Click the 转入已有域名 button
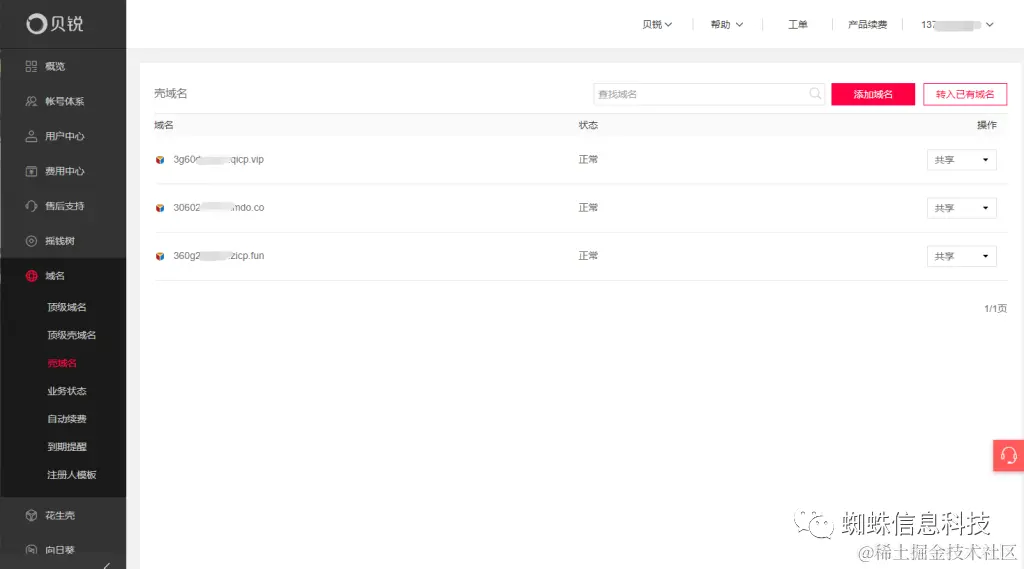Screen dimensions: 1024x569 tap(965, 94)
